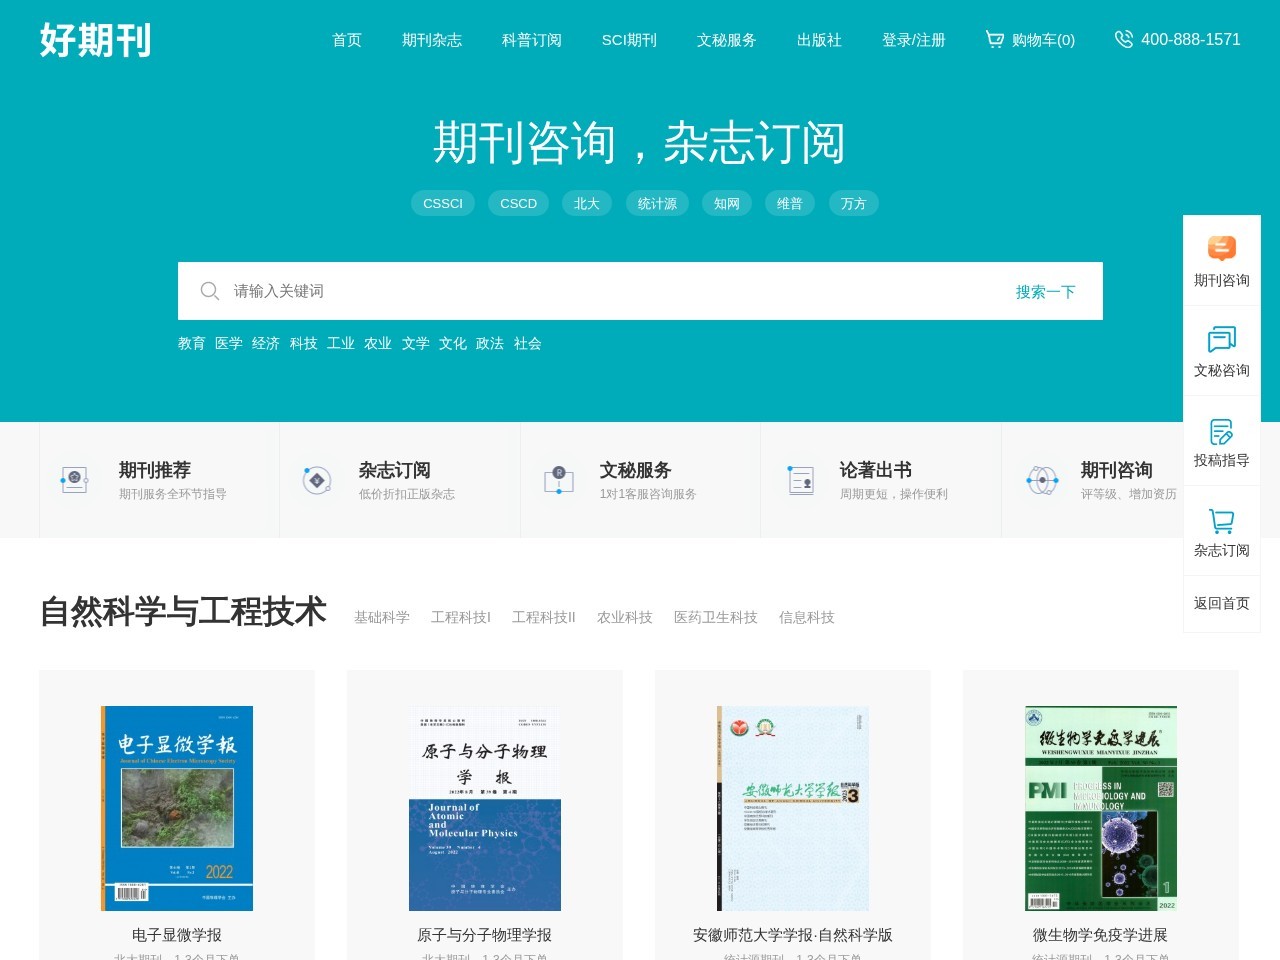1280x960 pixels.
Task: Click the 投稿指导 sidebar icon
Action: pos(1221,431)
